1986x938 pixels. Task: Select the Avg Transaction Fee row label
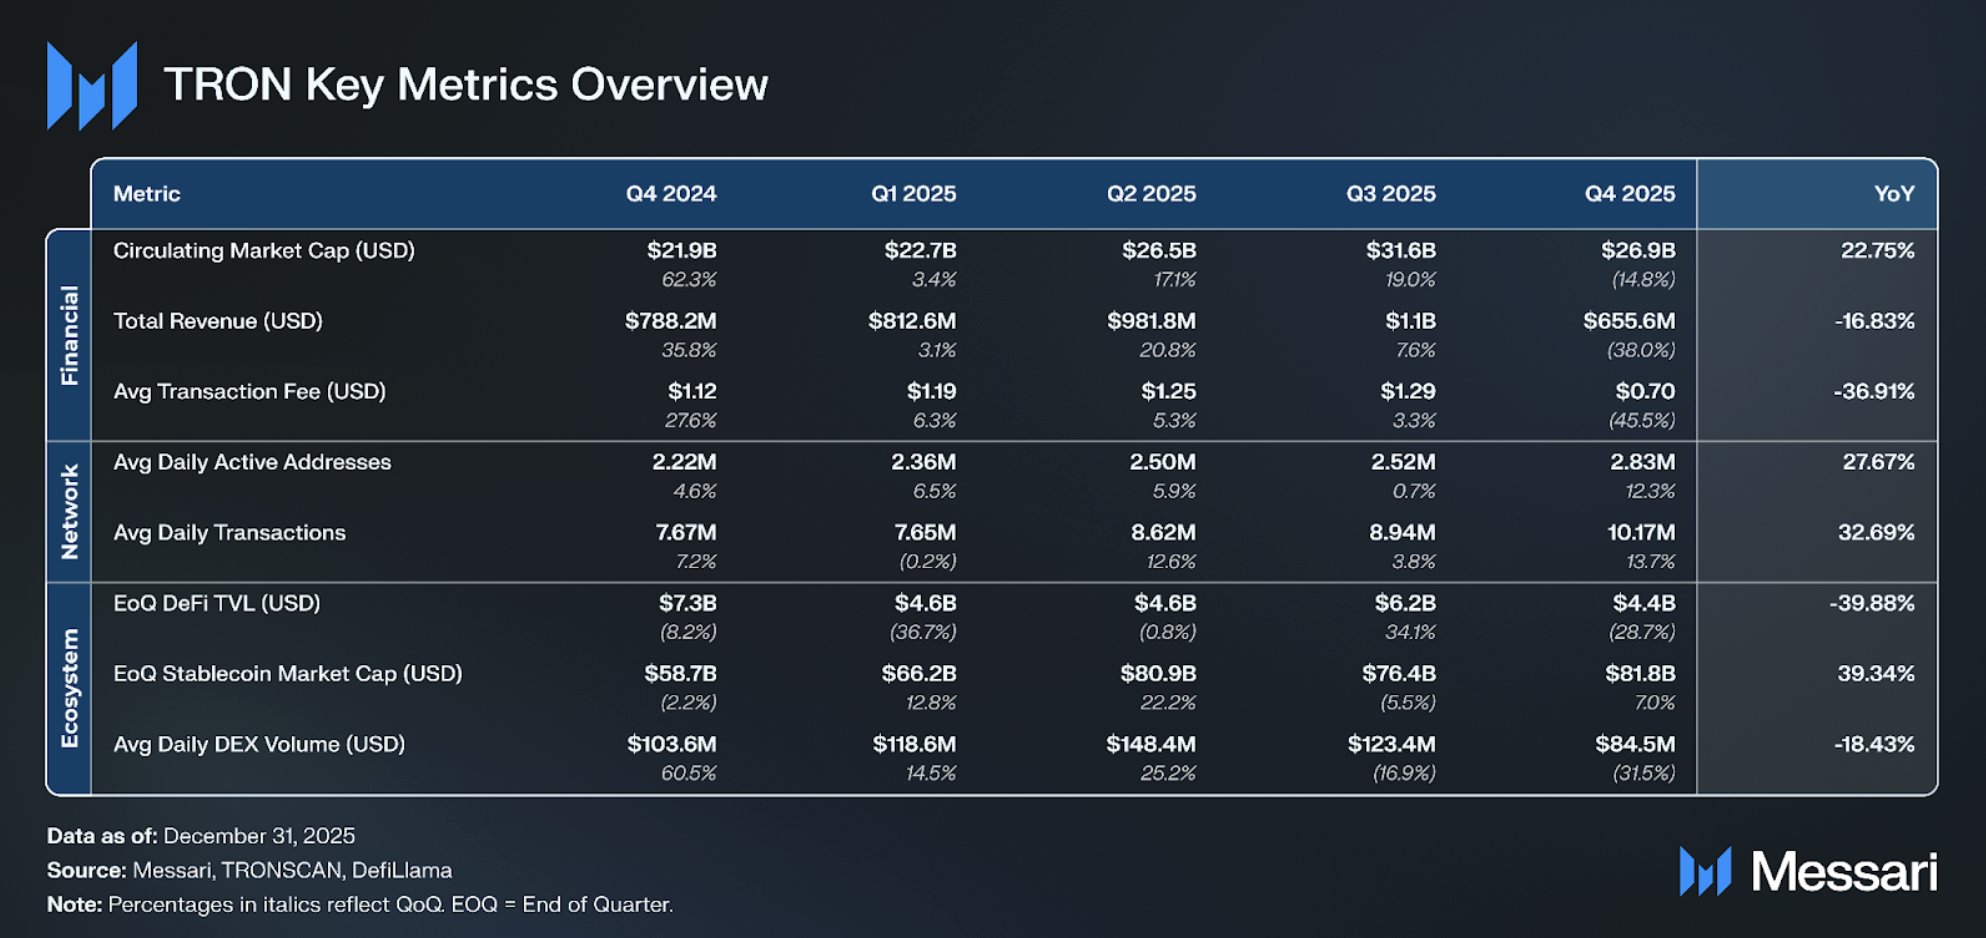(x=249, y=392)
